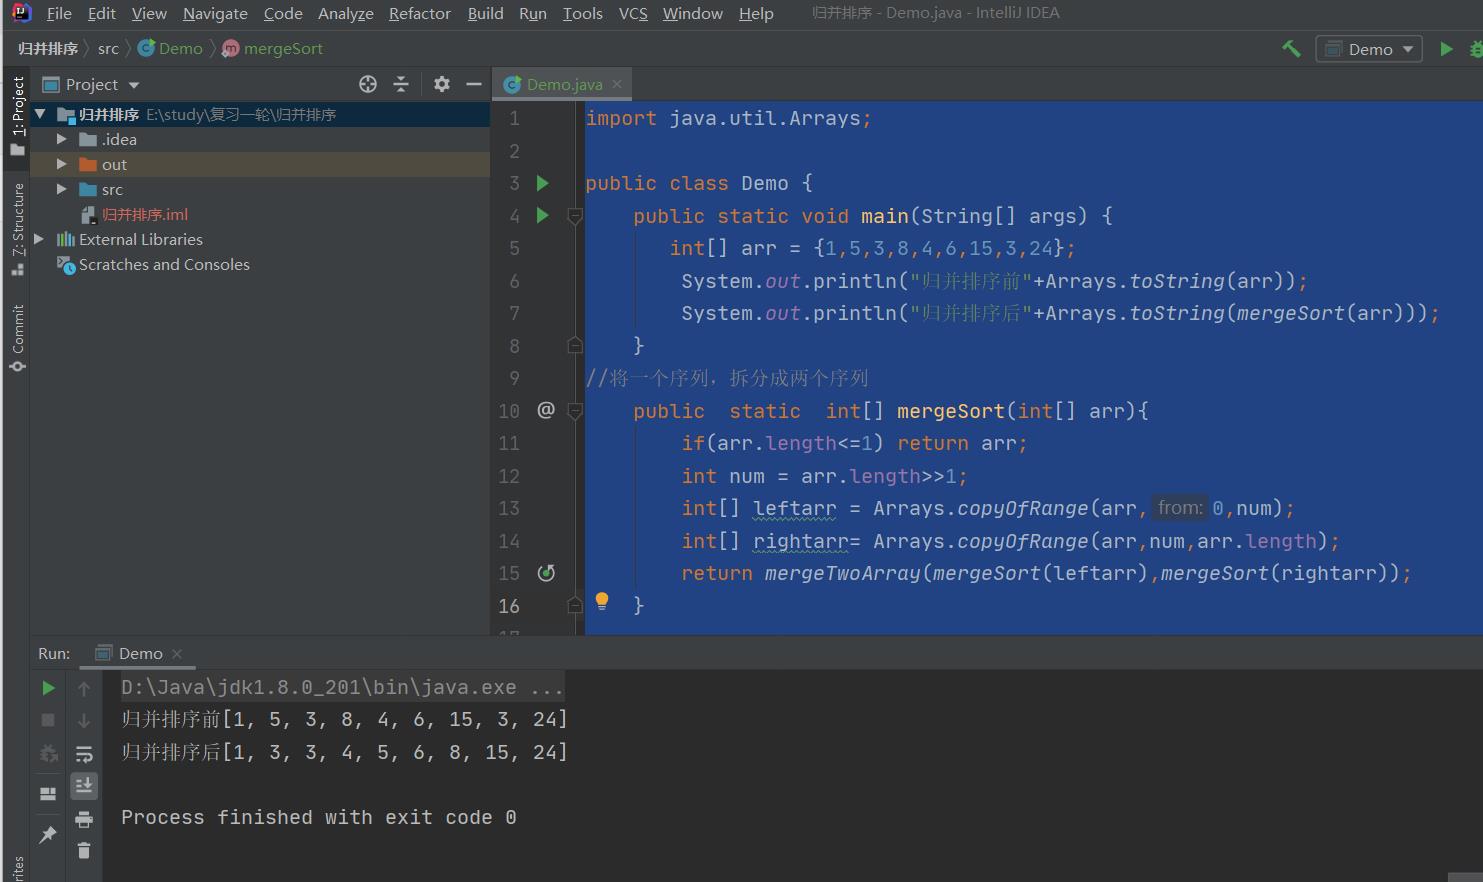Click run gutter arrow beside class Demo
This screenshot has height=882, width=1483.
tap(543, 183)
